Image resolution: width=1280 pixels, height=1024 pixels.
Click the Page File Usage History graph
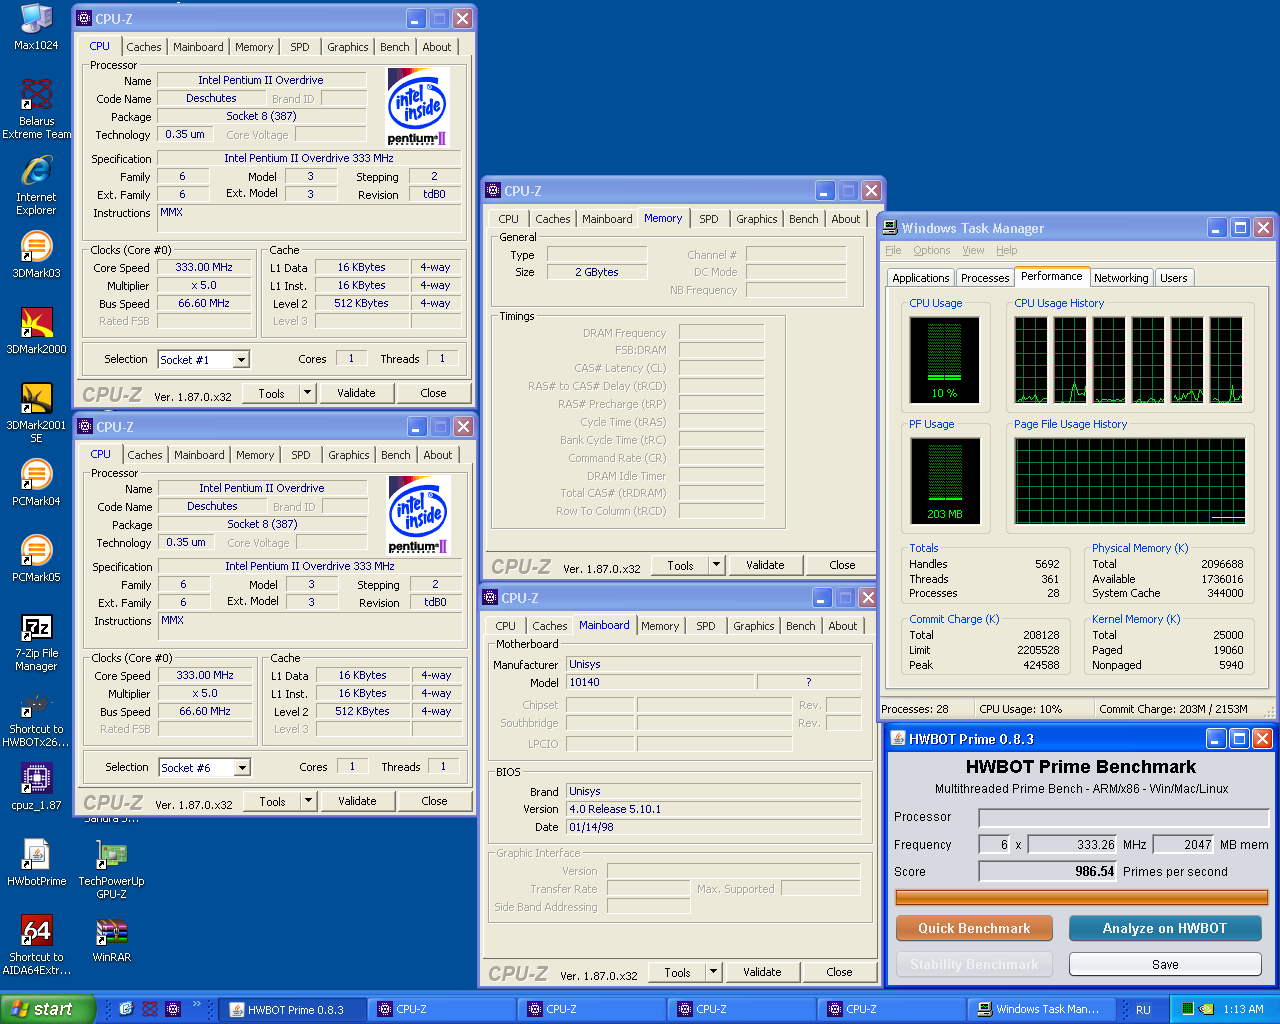click(1130, 481)
